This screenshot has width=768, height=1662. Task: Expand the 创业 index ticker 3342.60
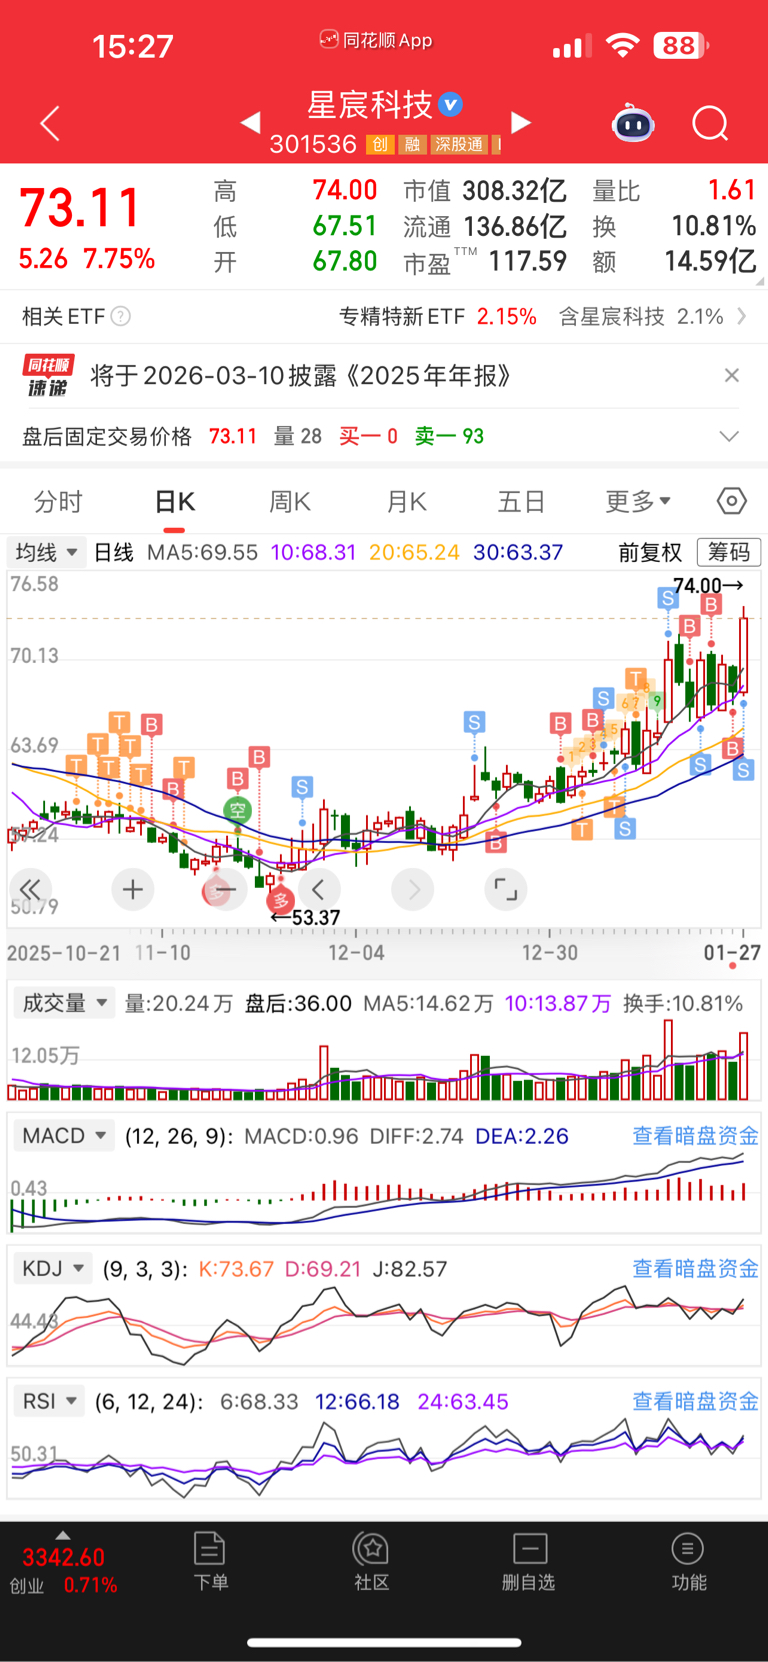tap(63, 1563)
